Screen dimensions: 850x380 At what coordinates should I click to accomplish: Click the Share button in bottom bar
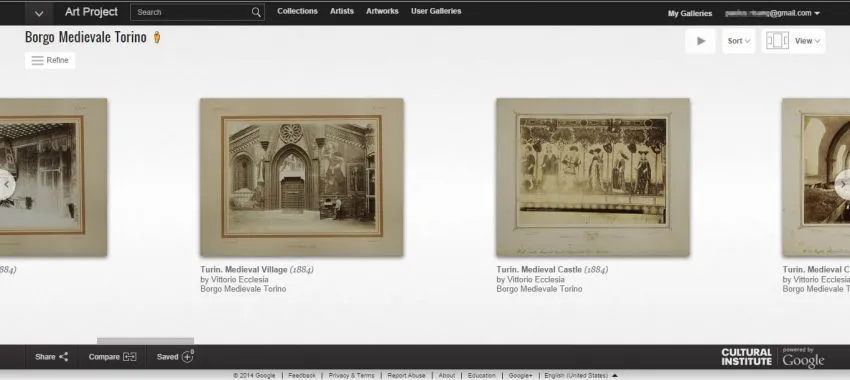click(51, 357)
